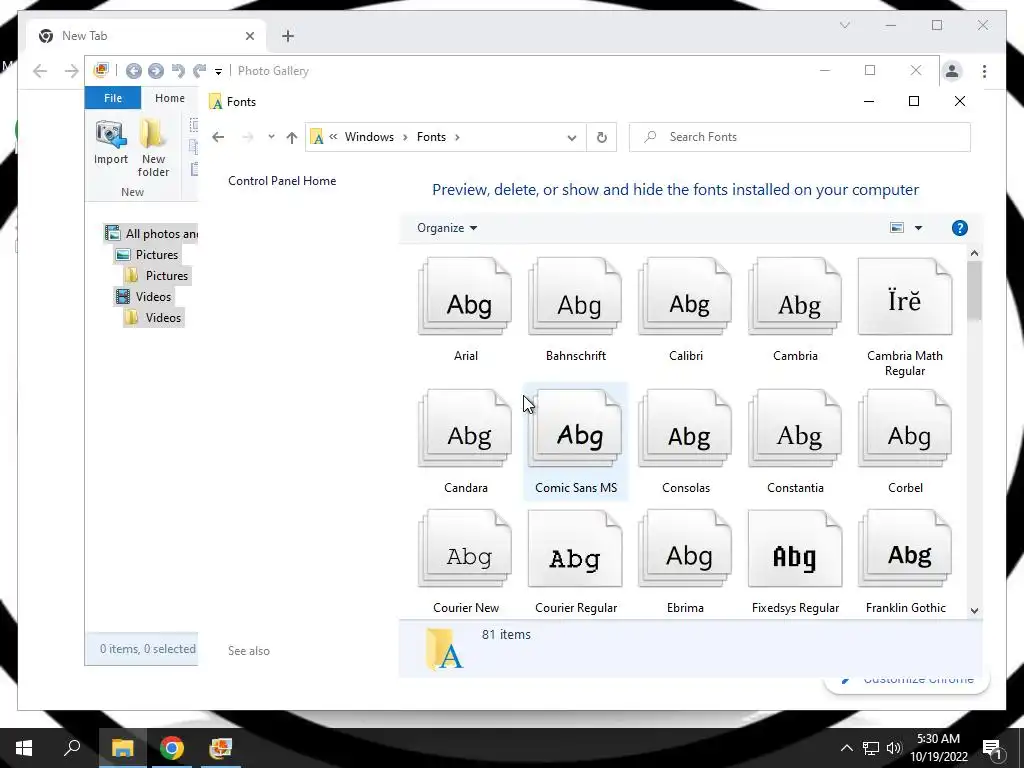Viewport: 1024px width, 768px height.
Task: Switch to Photo Gallery on the taskbar
Action: point(221,748)
